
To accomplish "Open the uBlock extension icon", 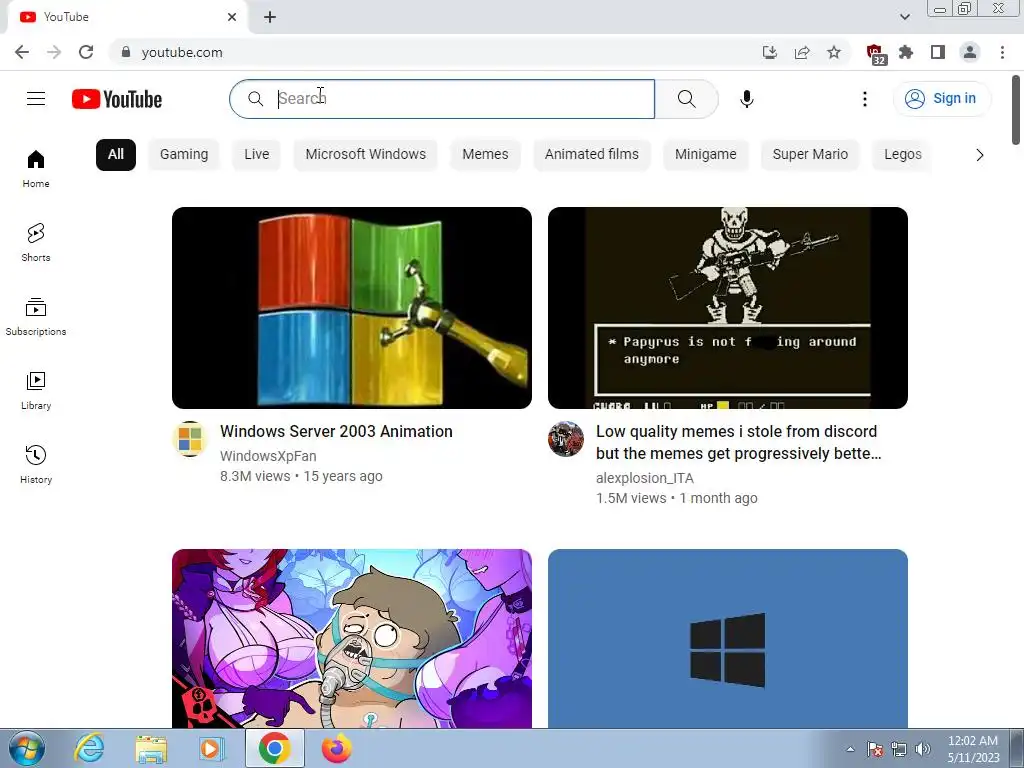I will tap(875, 54).
